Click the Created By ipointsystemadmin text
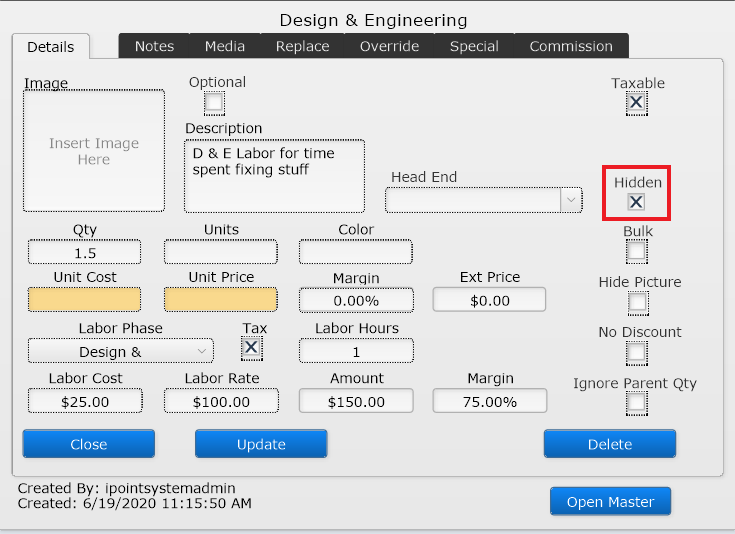 coord(127,488)
